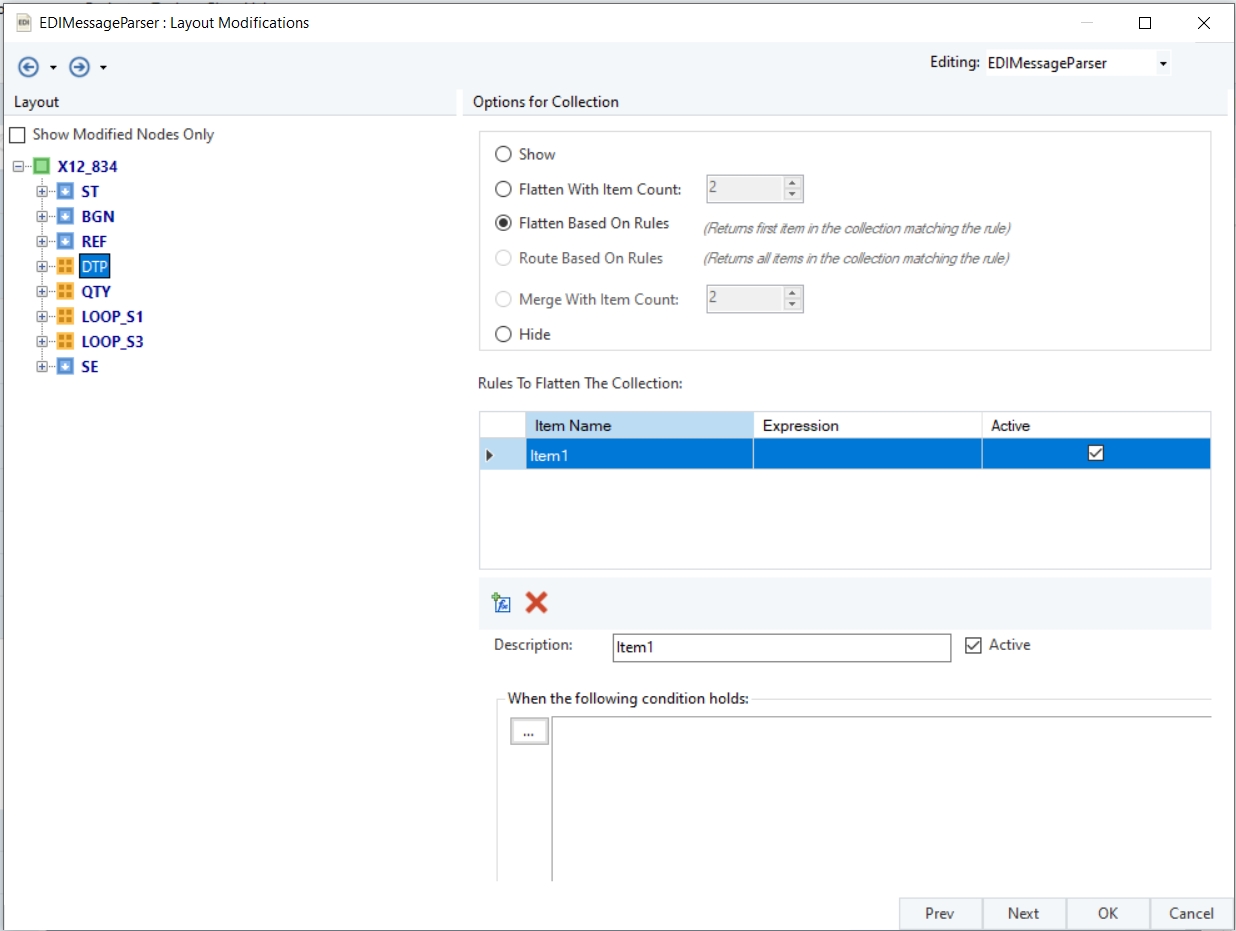Viewport: 1236px width, 931px height.
Task: Choose the Flatten With Item Count option
Action: point(504,189)
